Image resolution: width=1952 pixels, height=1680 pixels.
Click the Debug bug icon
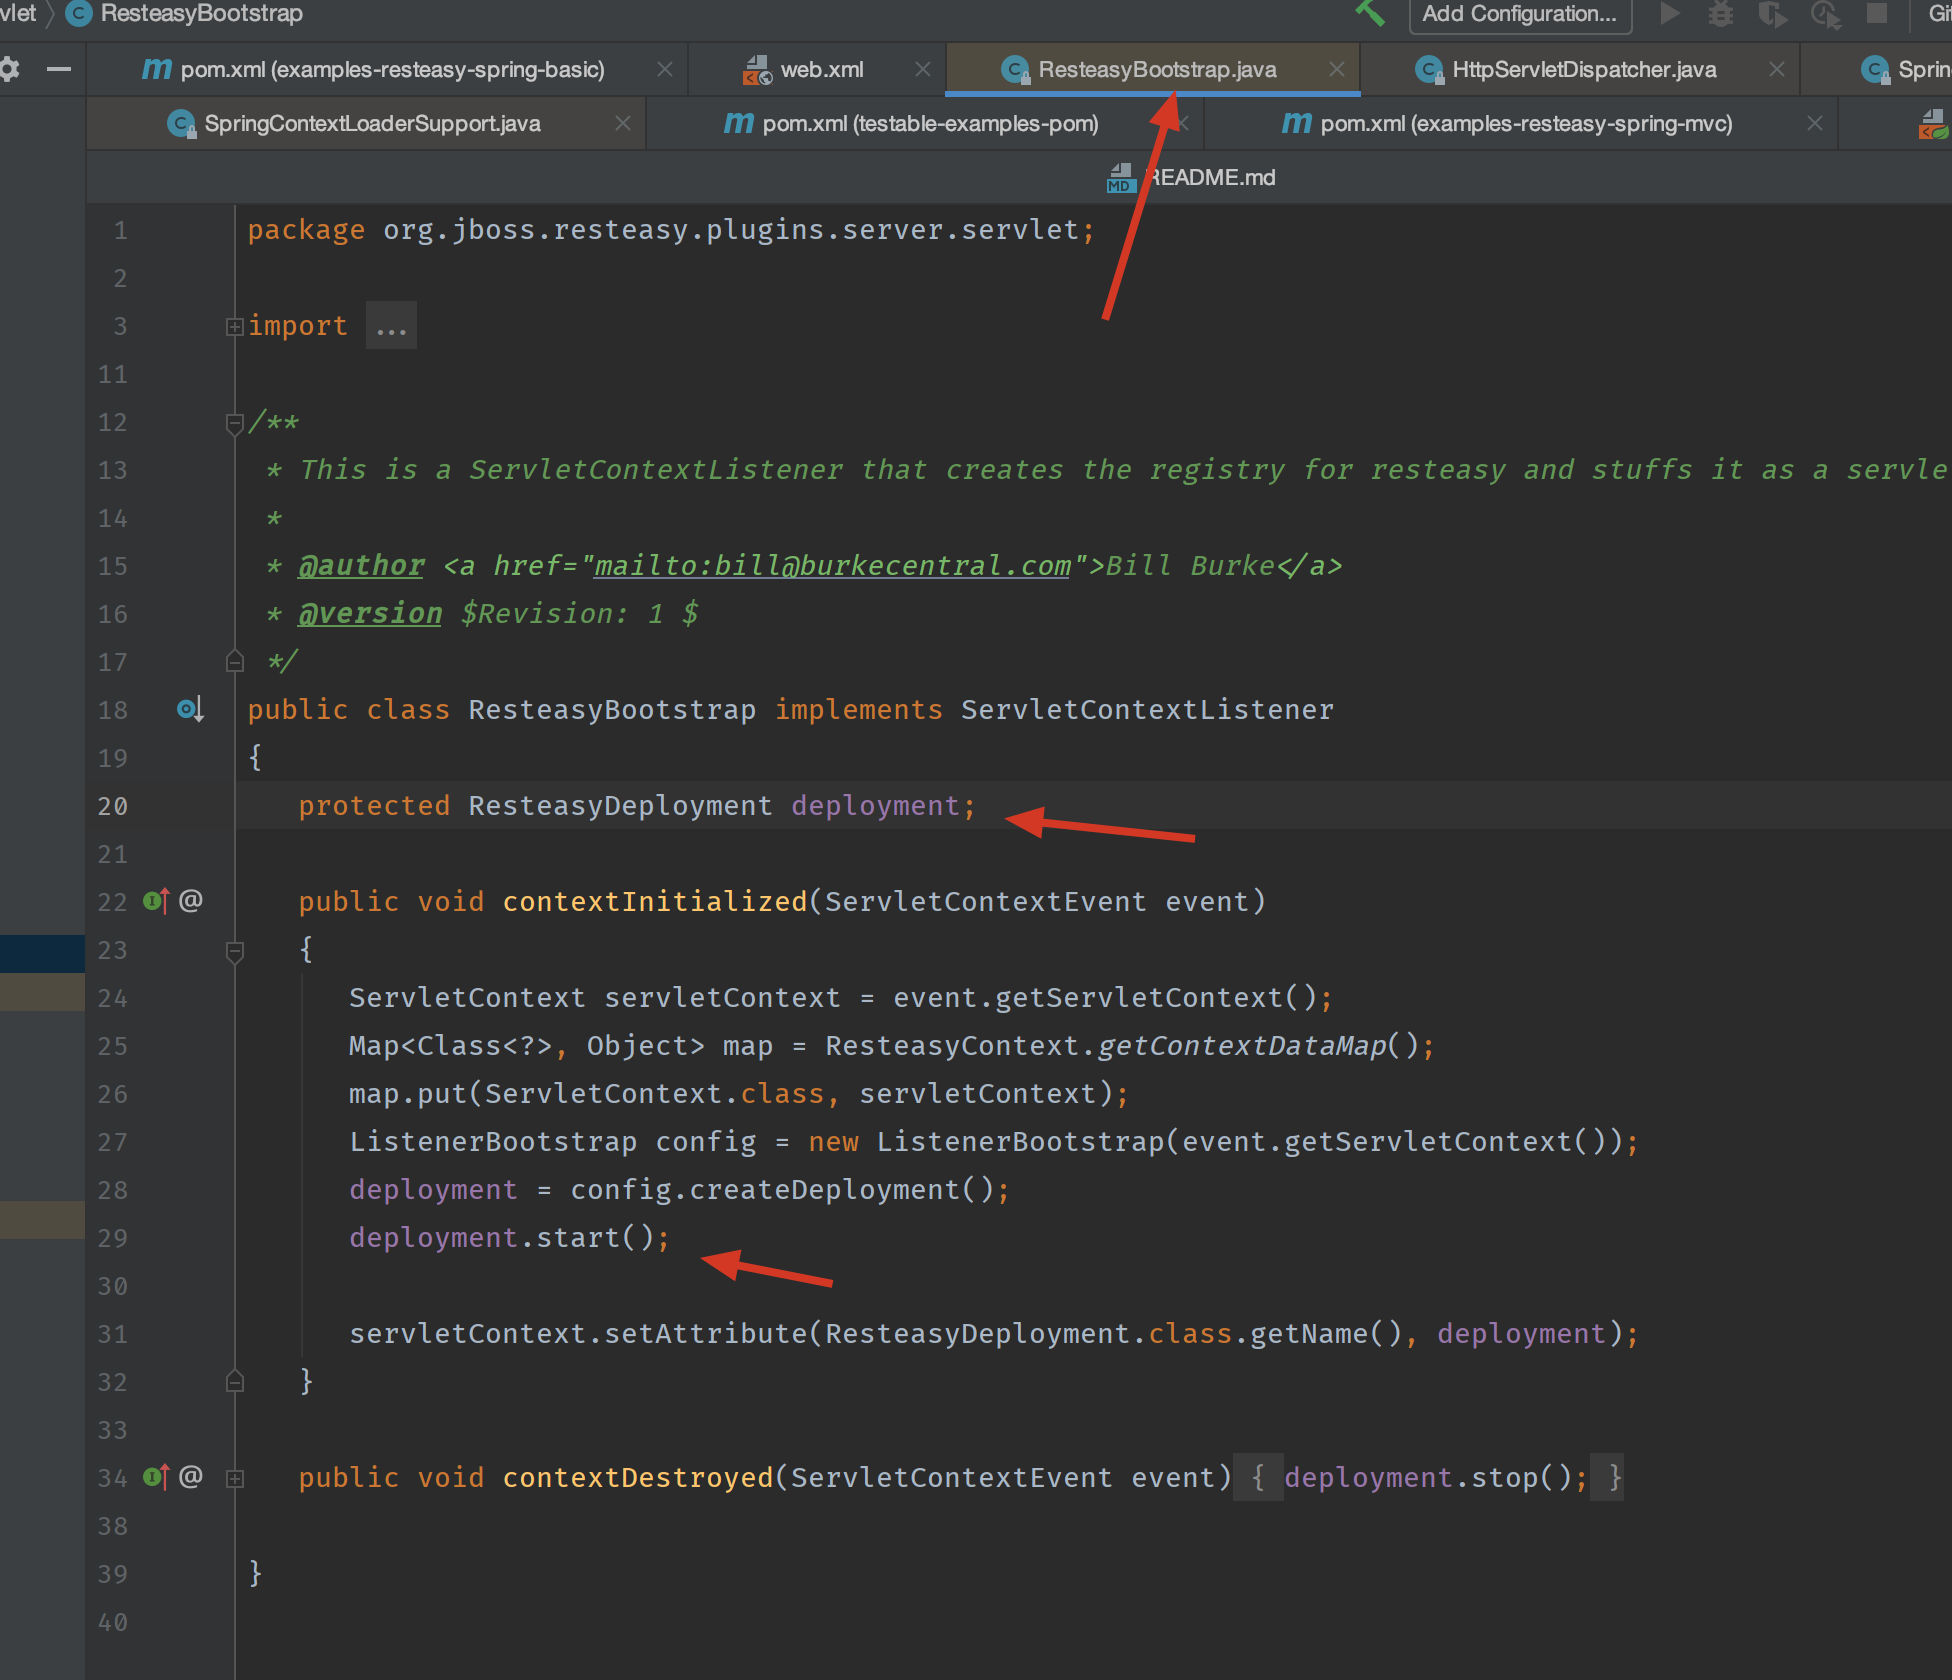pyautogui.click(x=1721, y=13)
